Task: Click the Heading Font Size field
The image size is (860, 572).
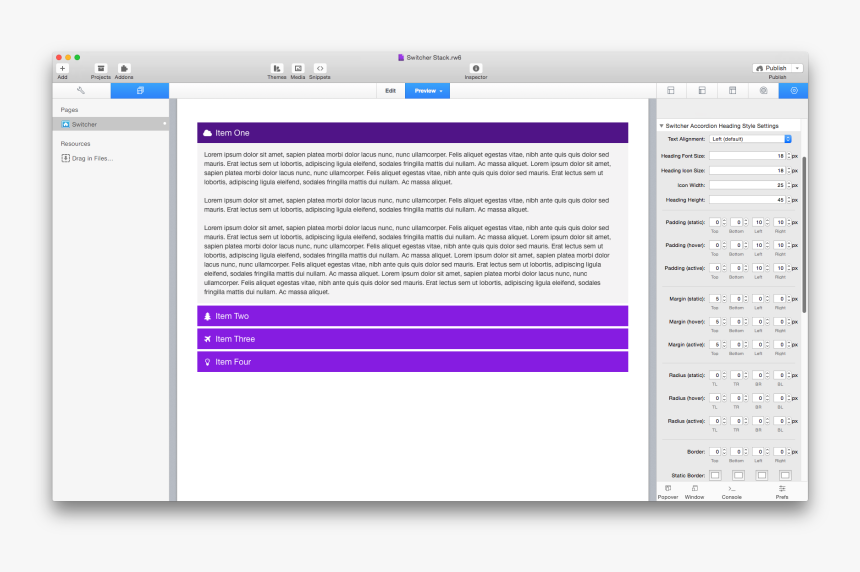Action: click(x=748, y=156)
